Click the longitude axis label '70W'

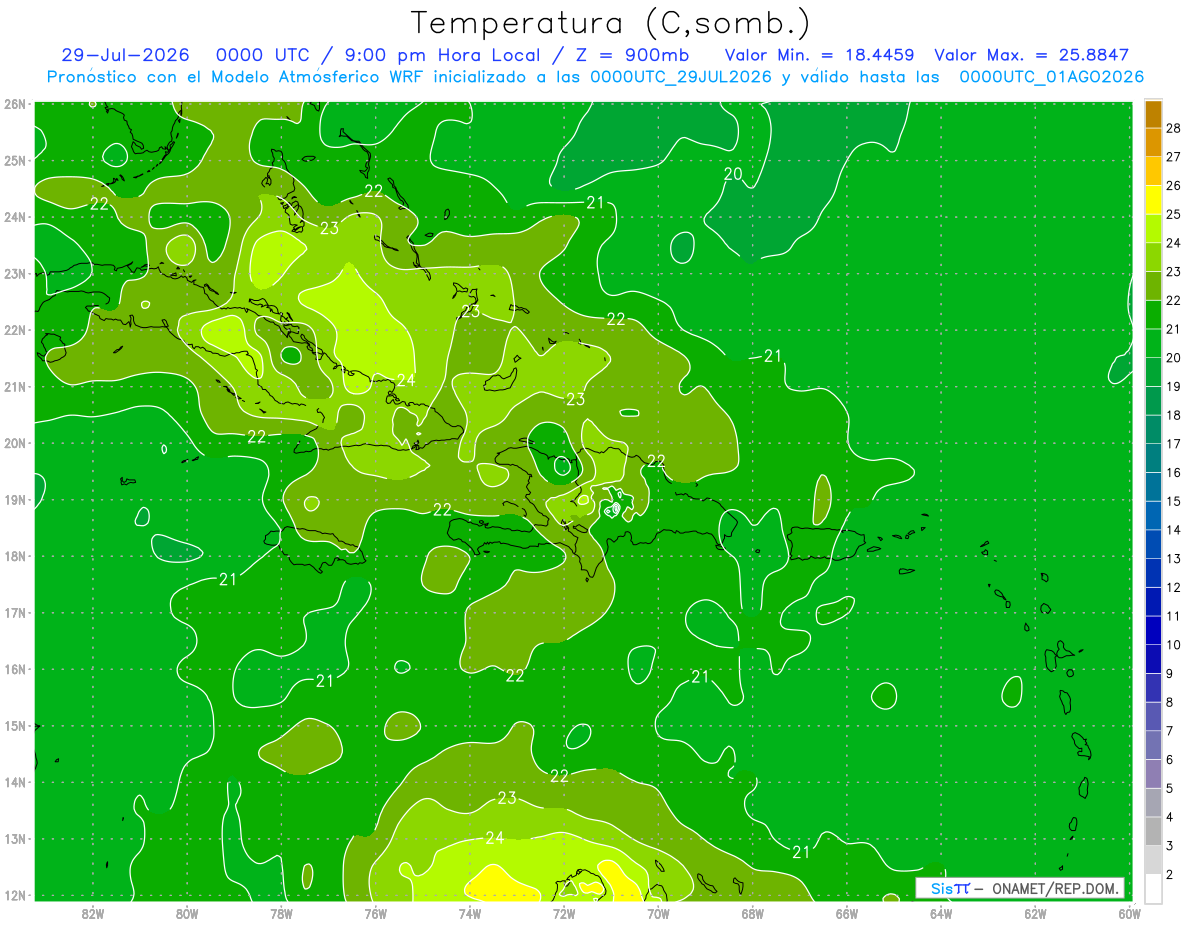(658, 913)
